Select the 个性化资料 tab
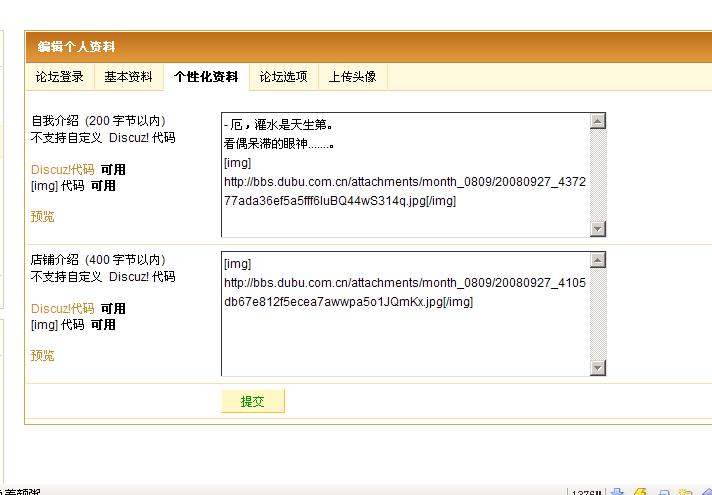Screen dimensions: 712x495 point(206,77)
